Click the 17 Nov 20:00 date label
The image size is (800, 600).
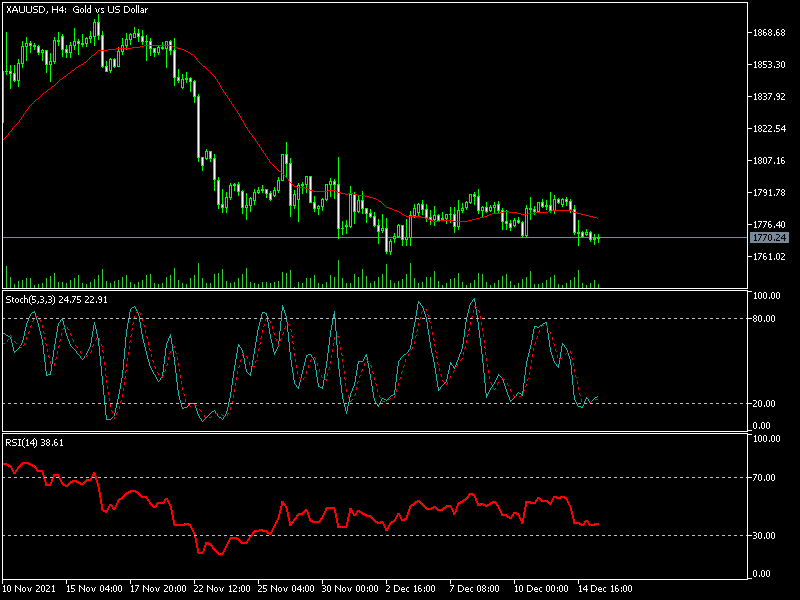coord(158,589)
